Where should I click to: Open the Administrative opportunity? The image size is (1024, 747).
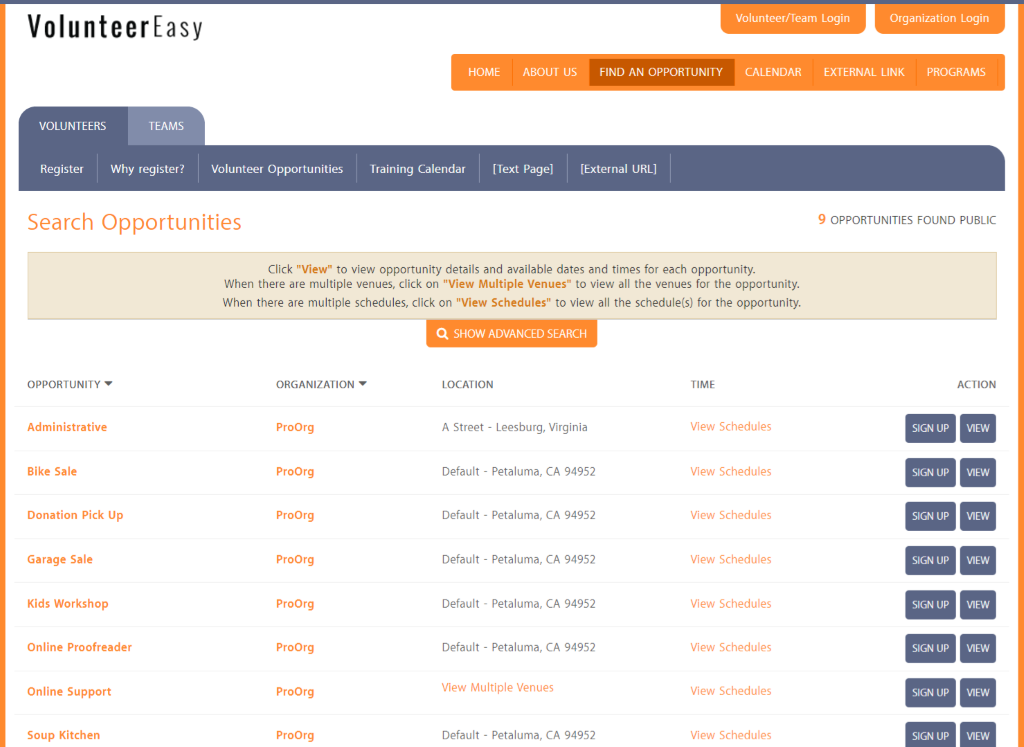(67, 427)
